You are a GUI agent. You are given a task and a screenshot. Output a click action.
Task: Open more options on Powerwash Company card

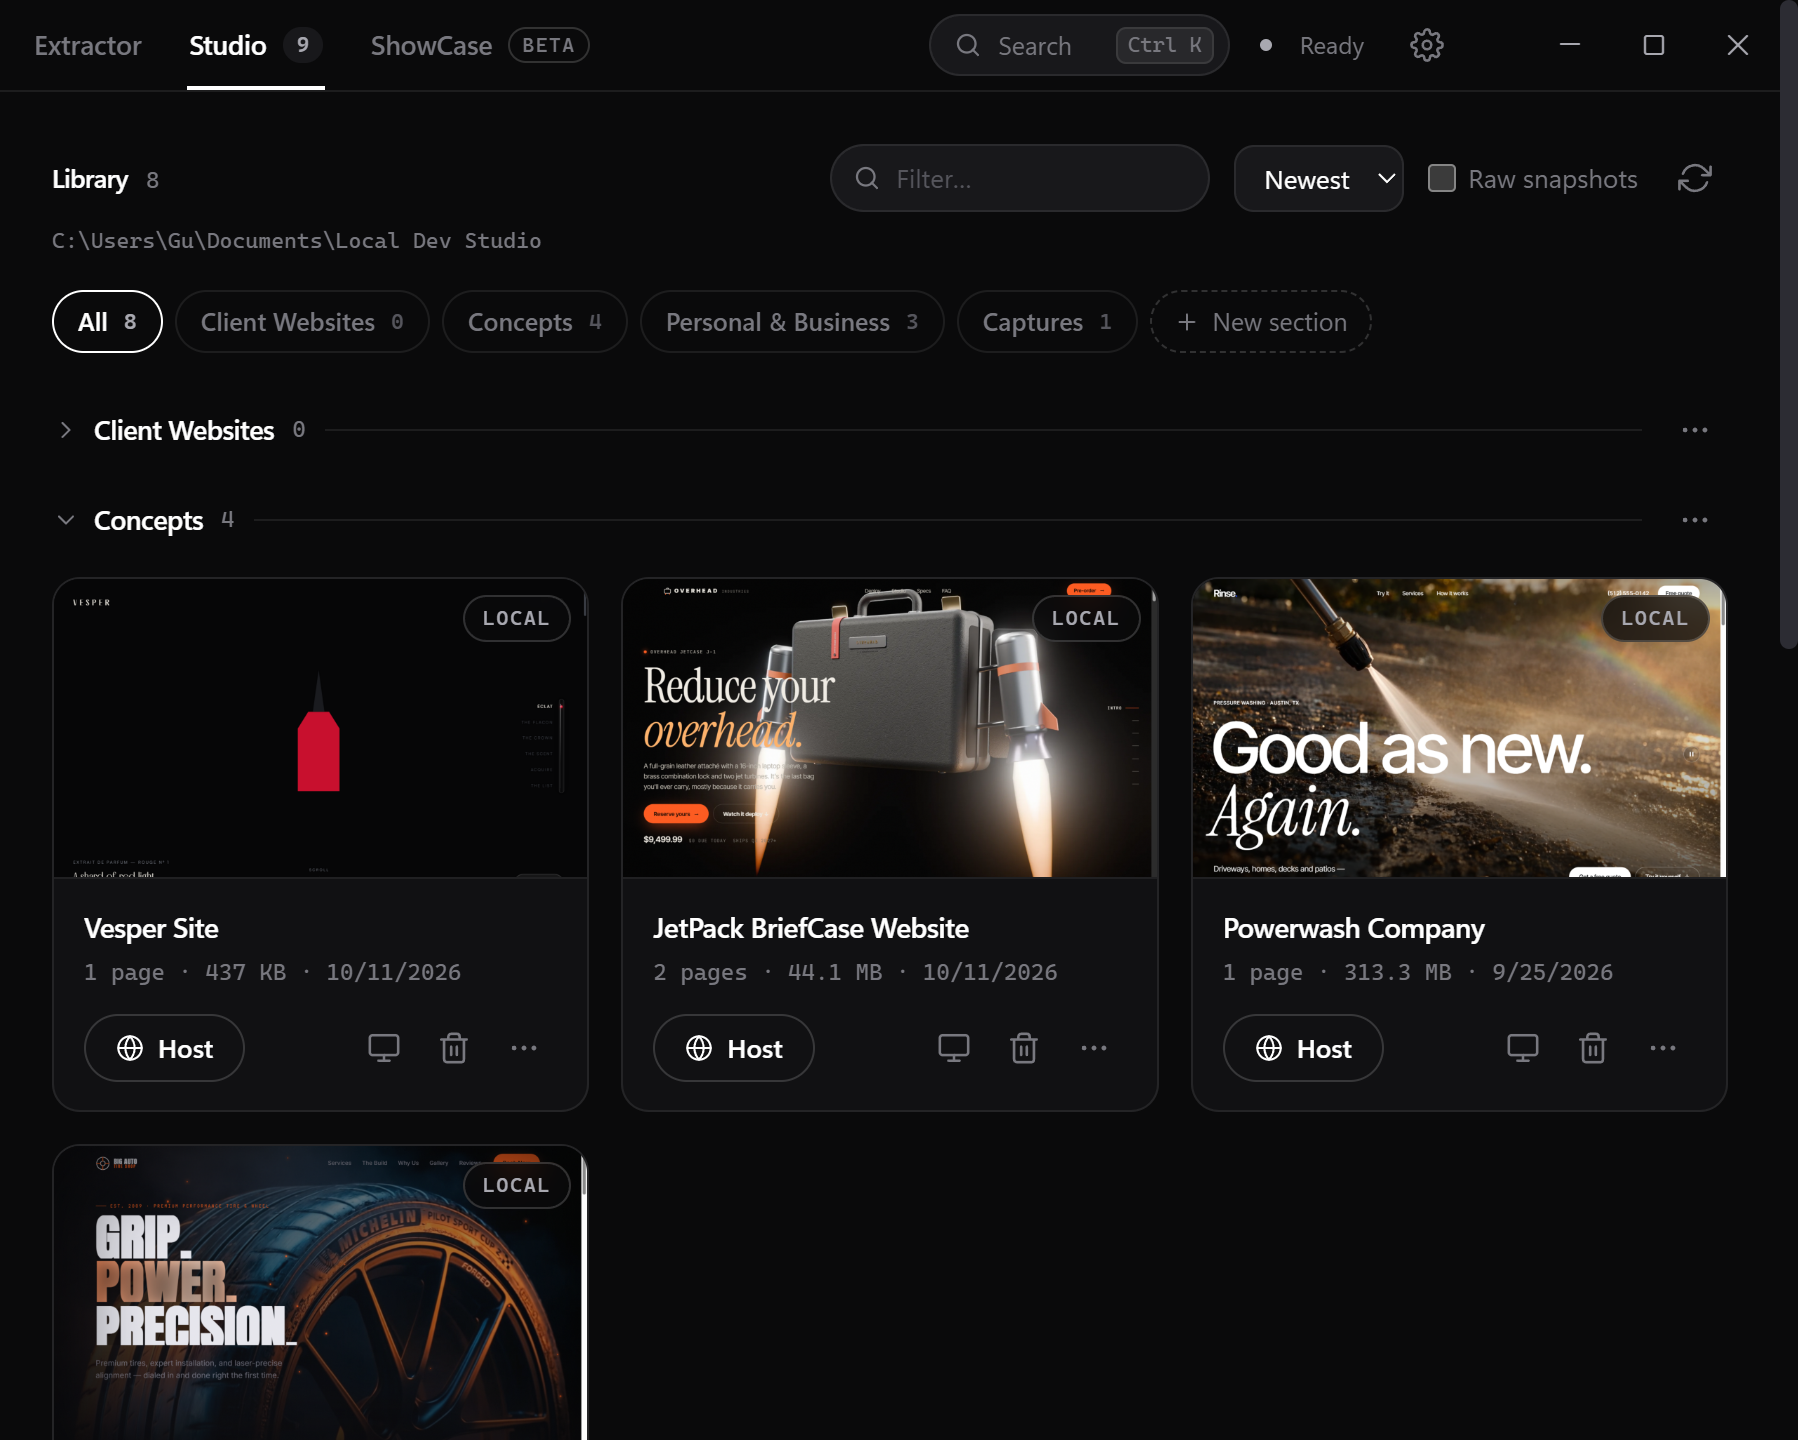click(1663, 1048)
